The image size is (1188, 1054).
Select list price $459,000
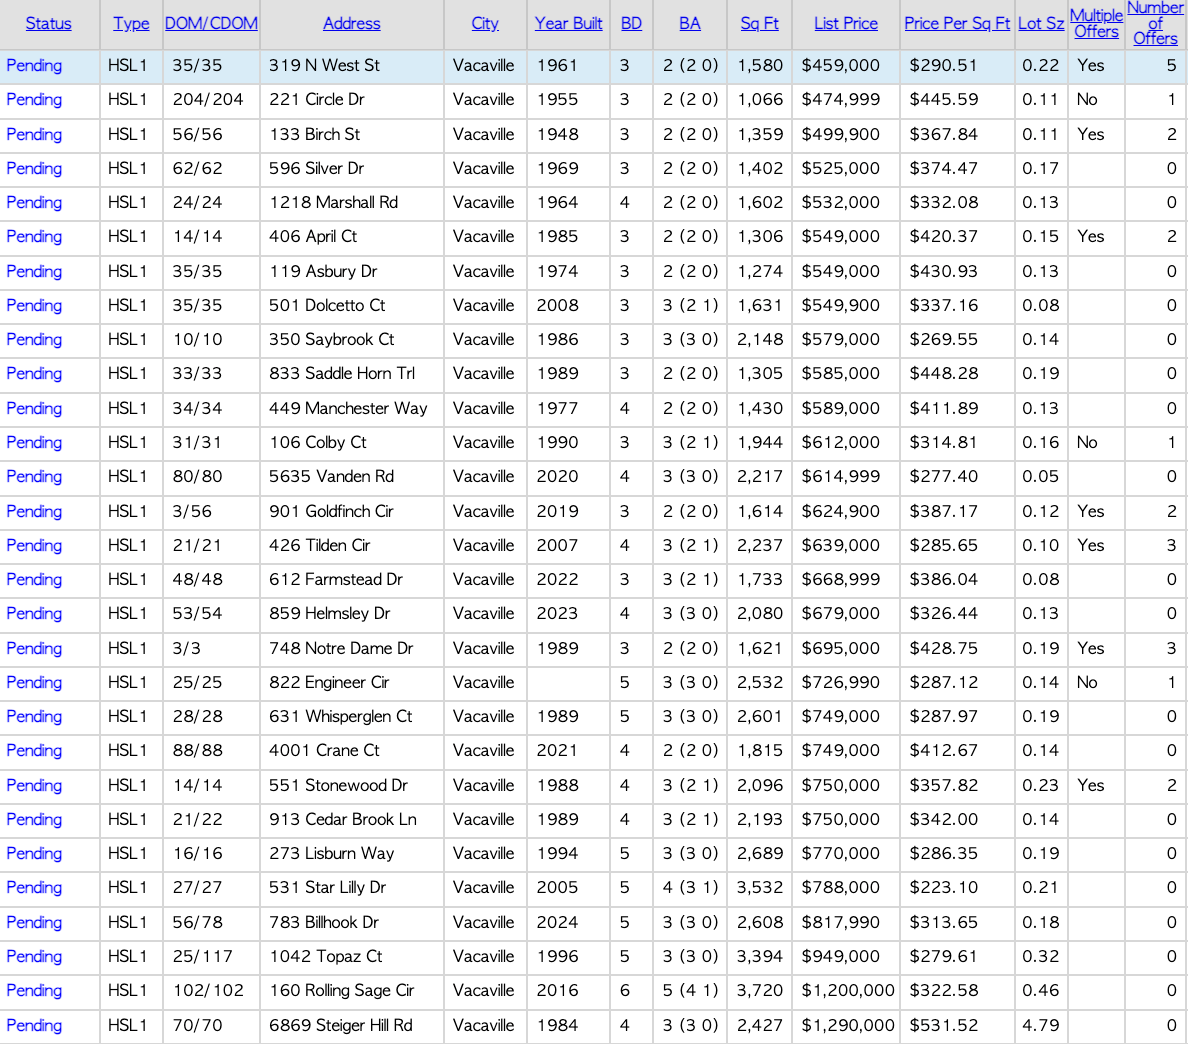(841, 66)
